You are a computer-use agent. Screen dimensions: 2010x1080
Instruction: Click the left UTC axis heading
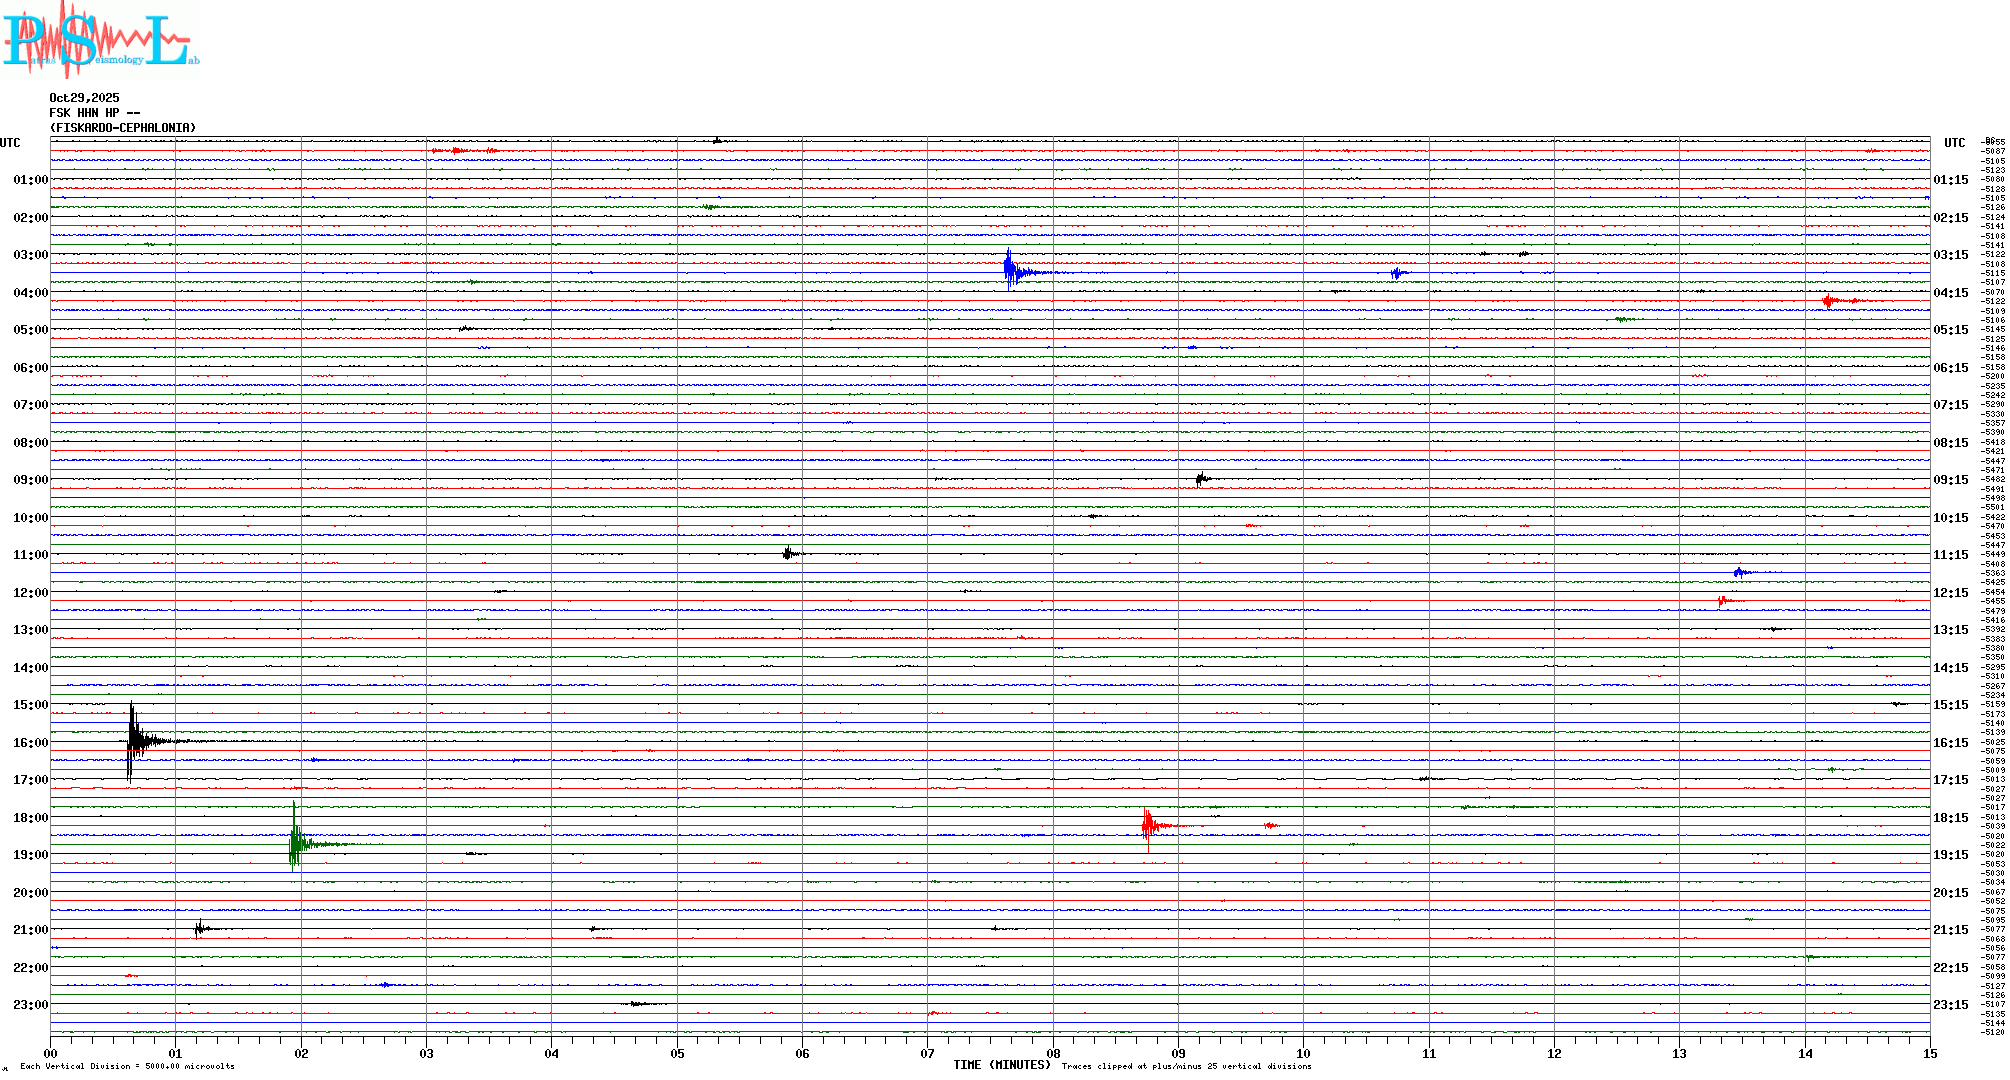coord(10,143)
